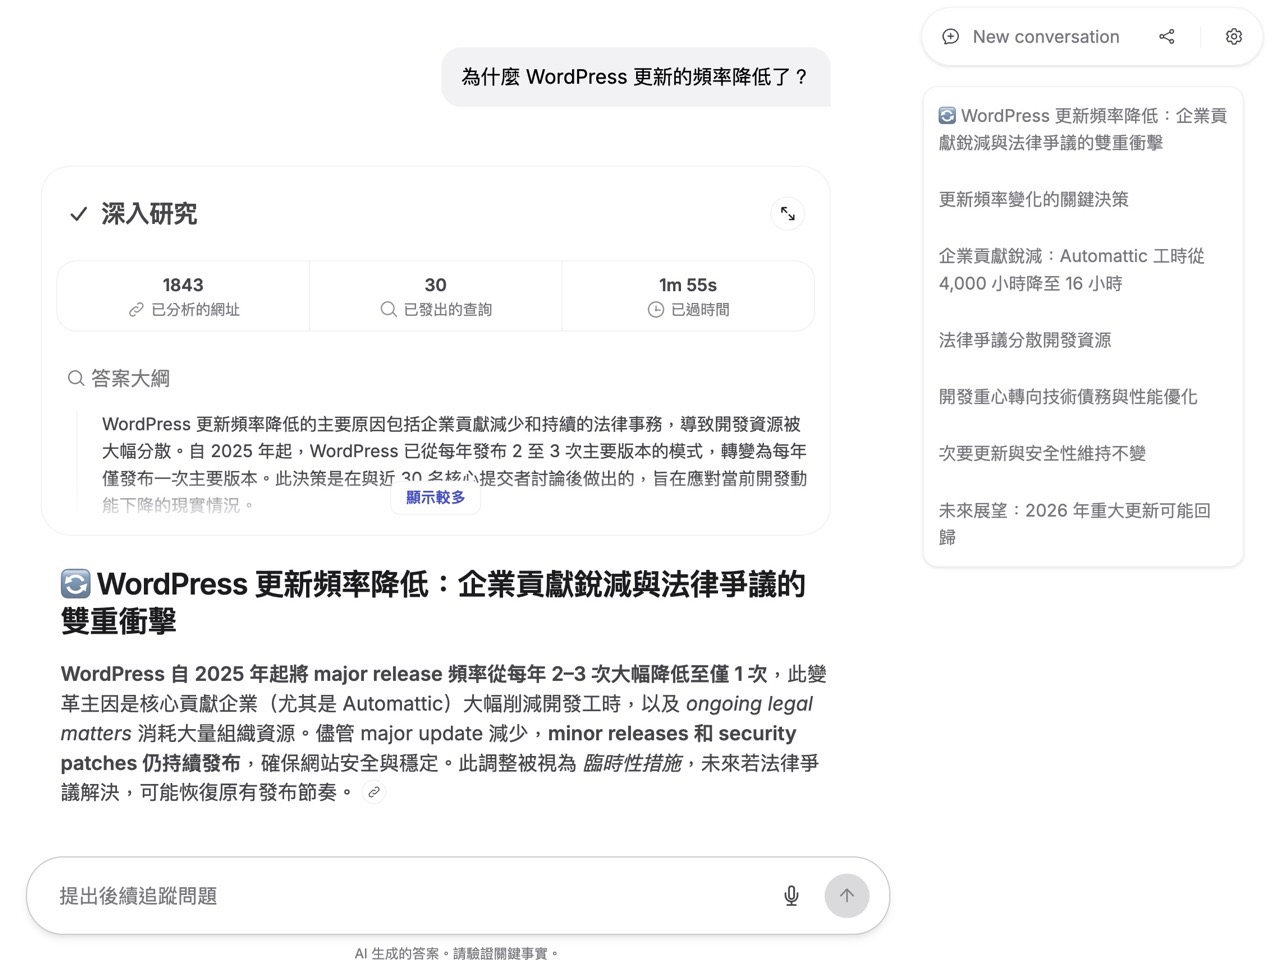Expand the 深入研究 panel with arrows icon
1280x976 pixels.
[x=788, y=214]
